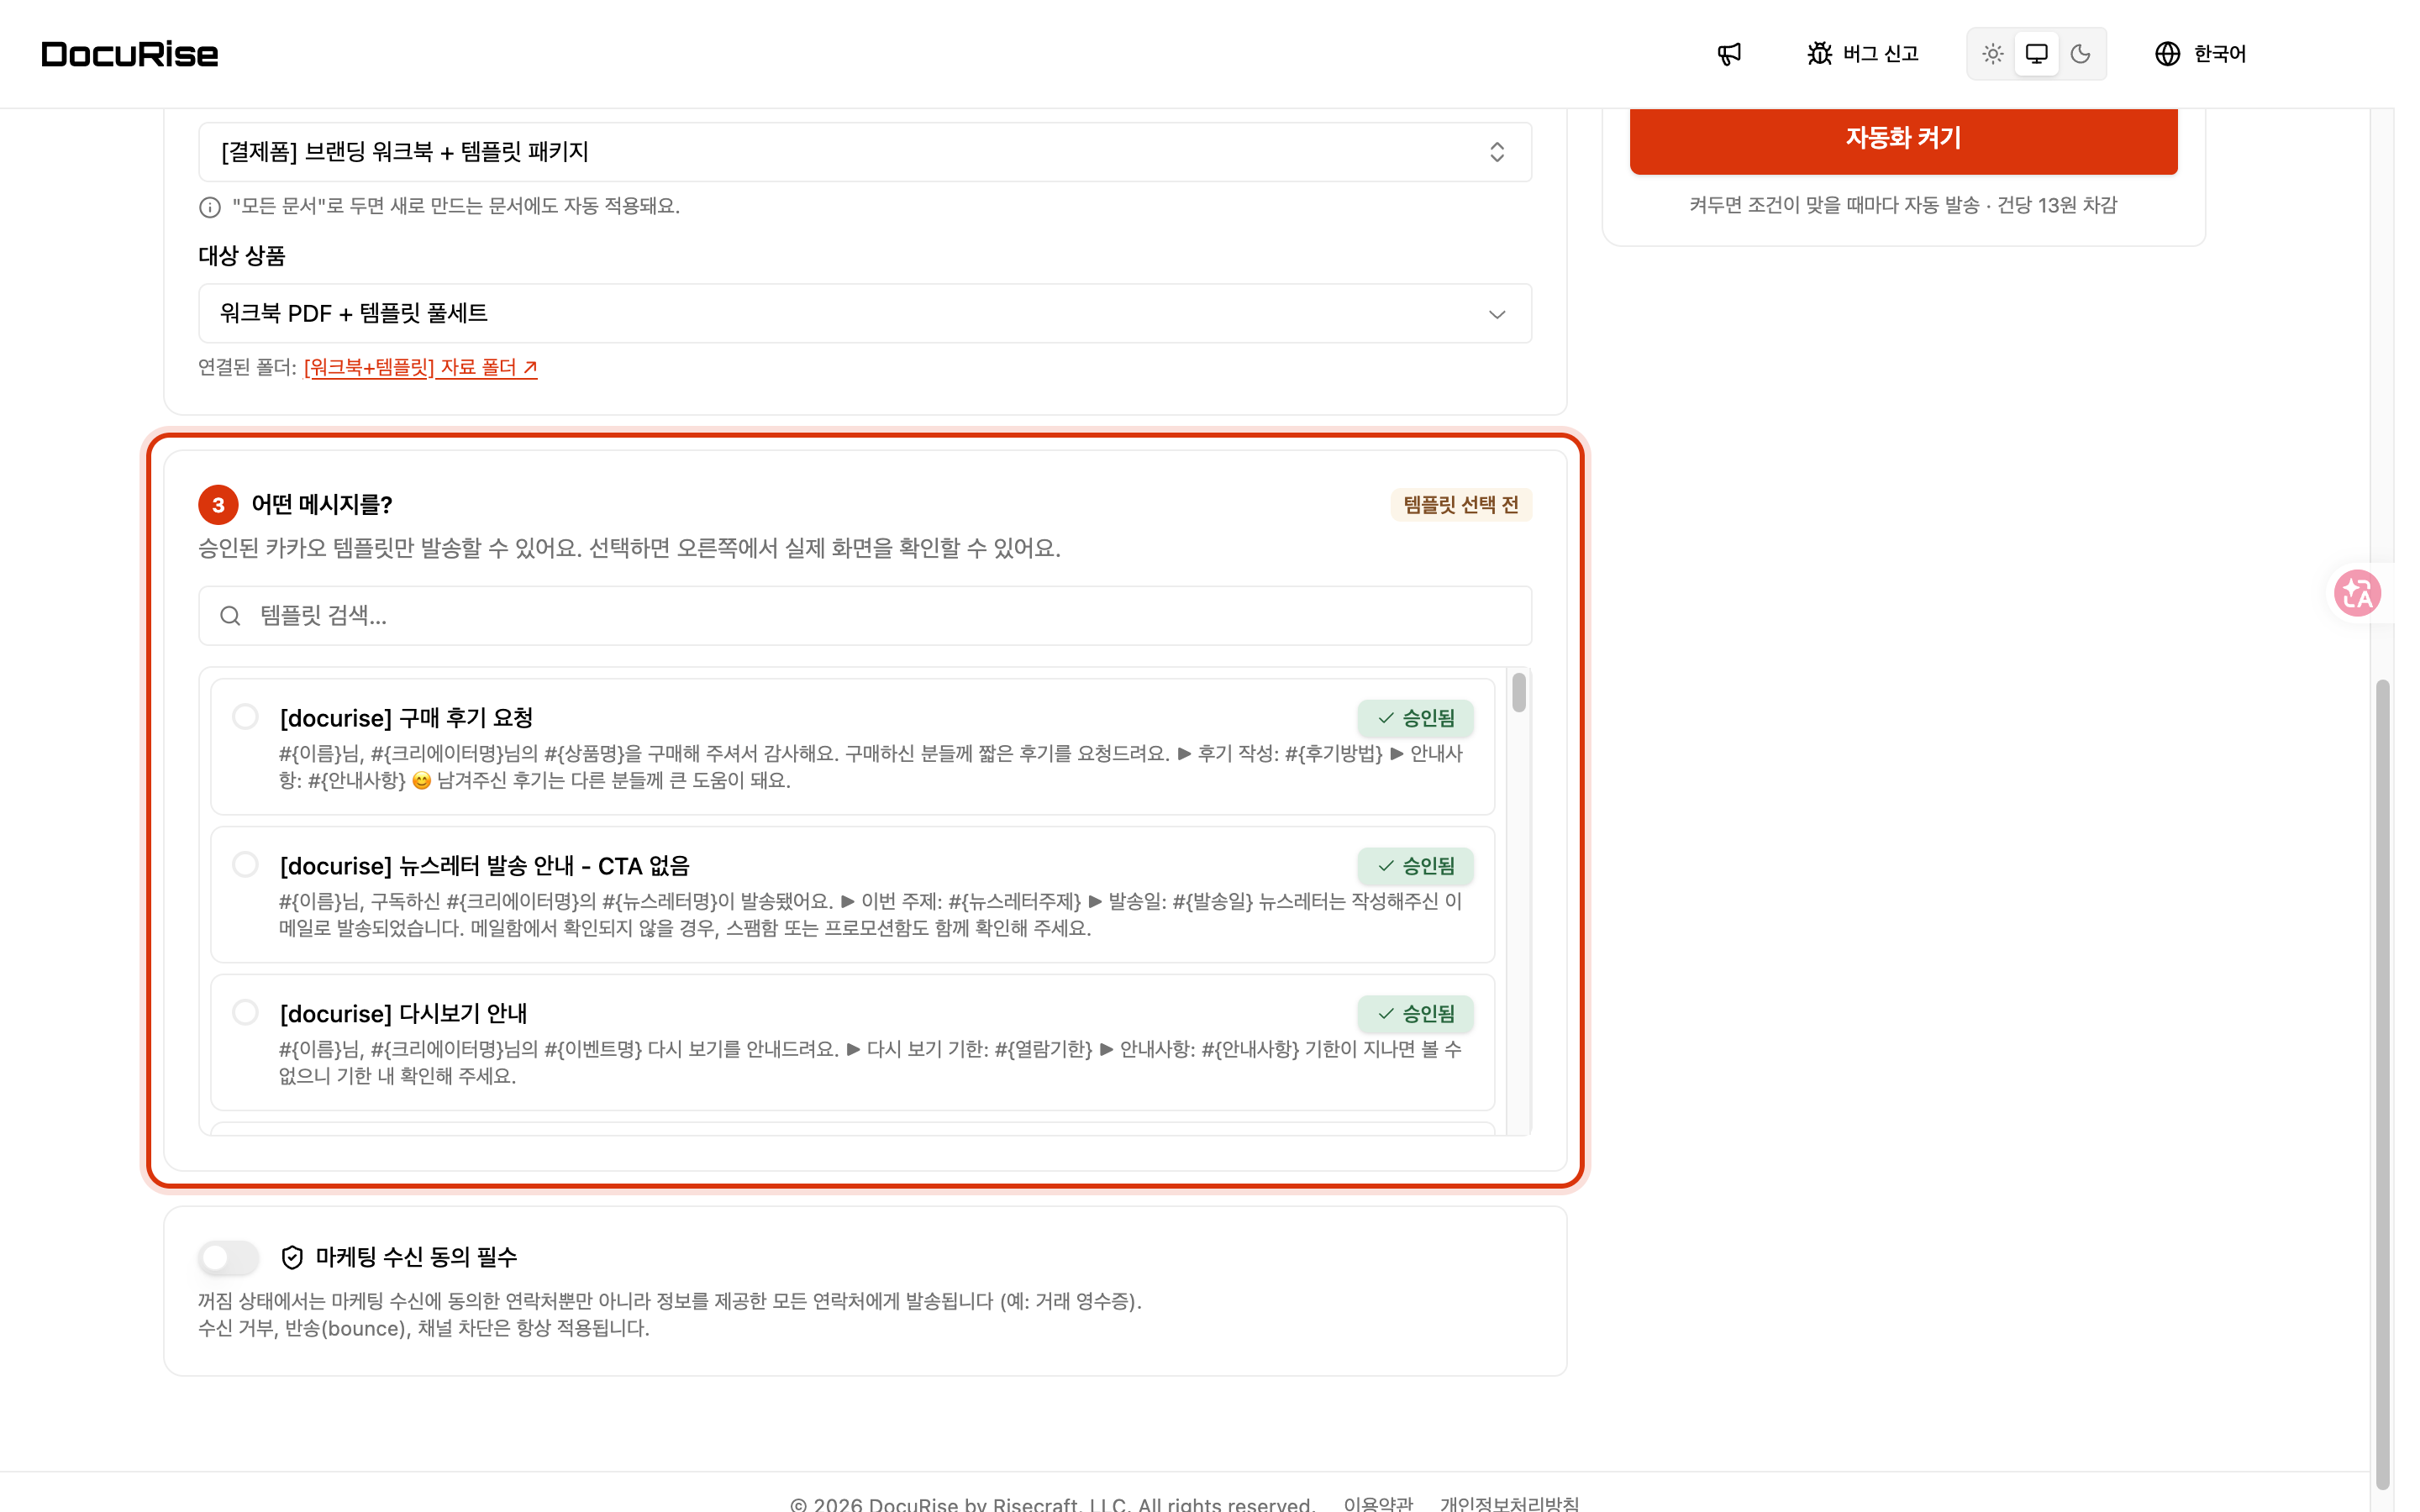The height and width of the screenshot is (1512, 2420).
Task: Open the 워크북+템플릿 자료 폴더 link
Action: click(420, 367)
